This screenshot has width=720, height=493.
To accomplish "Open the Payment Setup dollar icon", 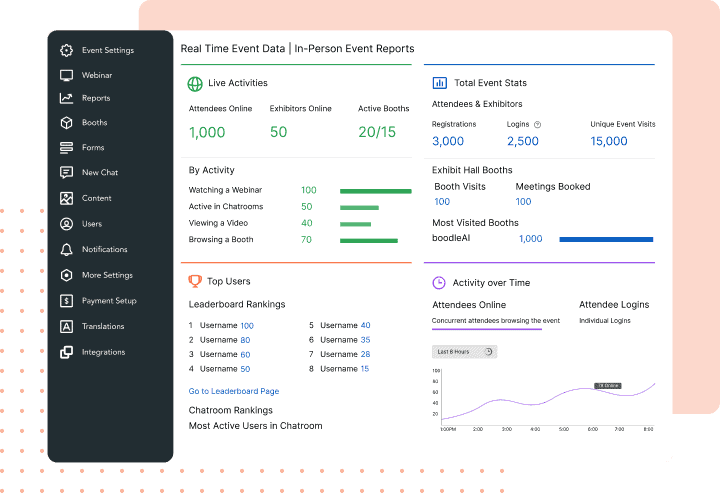I will pos(66,300).
